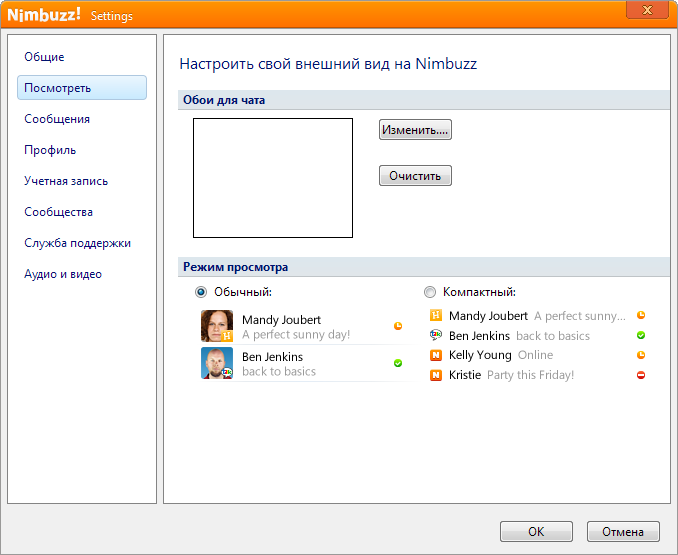Click Ben Jenkins' Google Talk icon in compact list
This screenshot has width=678, height=555.
pyautogui.click(x=436, y=335)
